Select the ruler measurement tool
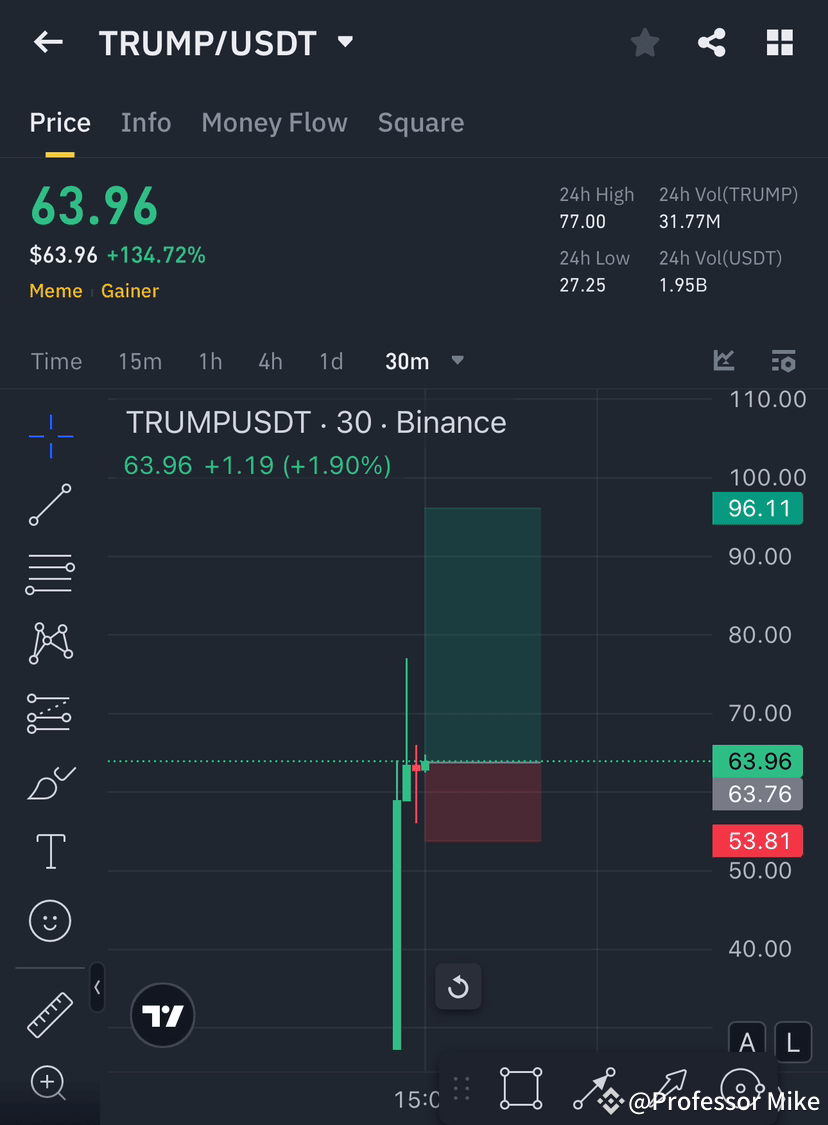 pyautogui.click(x=50, y=1013)
